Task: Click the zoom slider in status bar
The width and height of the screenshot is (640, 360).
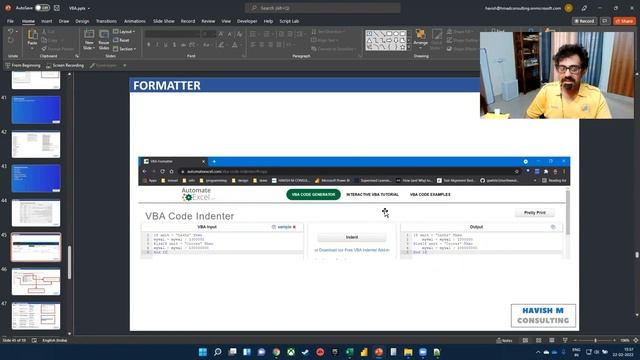Action: [x=595, y=340]
